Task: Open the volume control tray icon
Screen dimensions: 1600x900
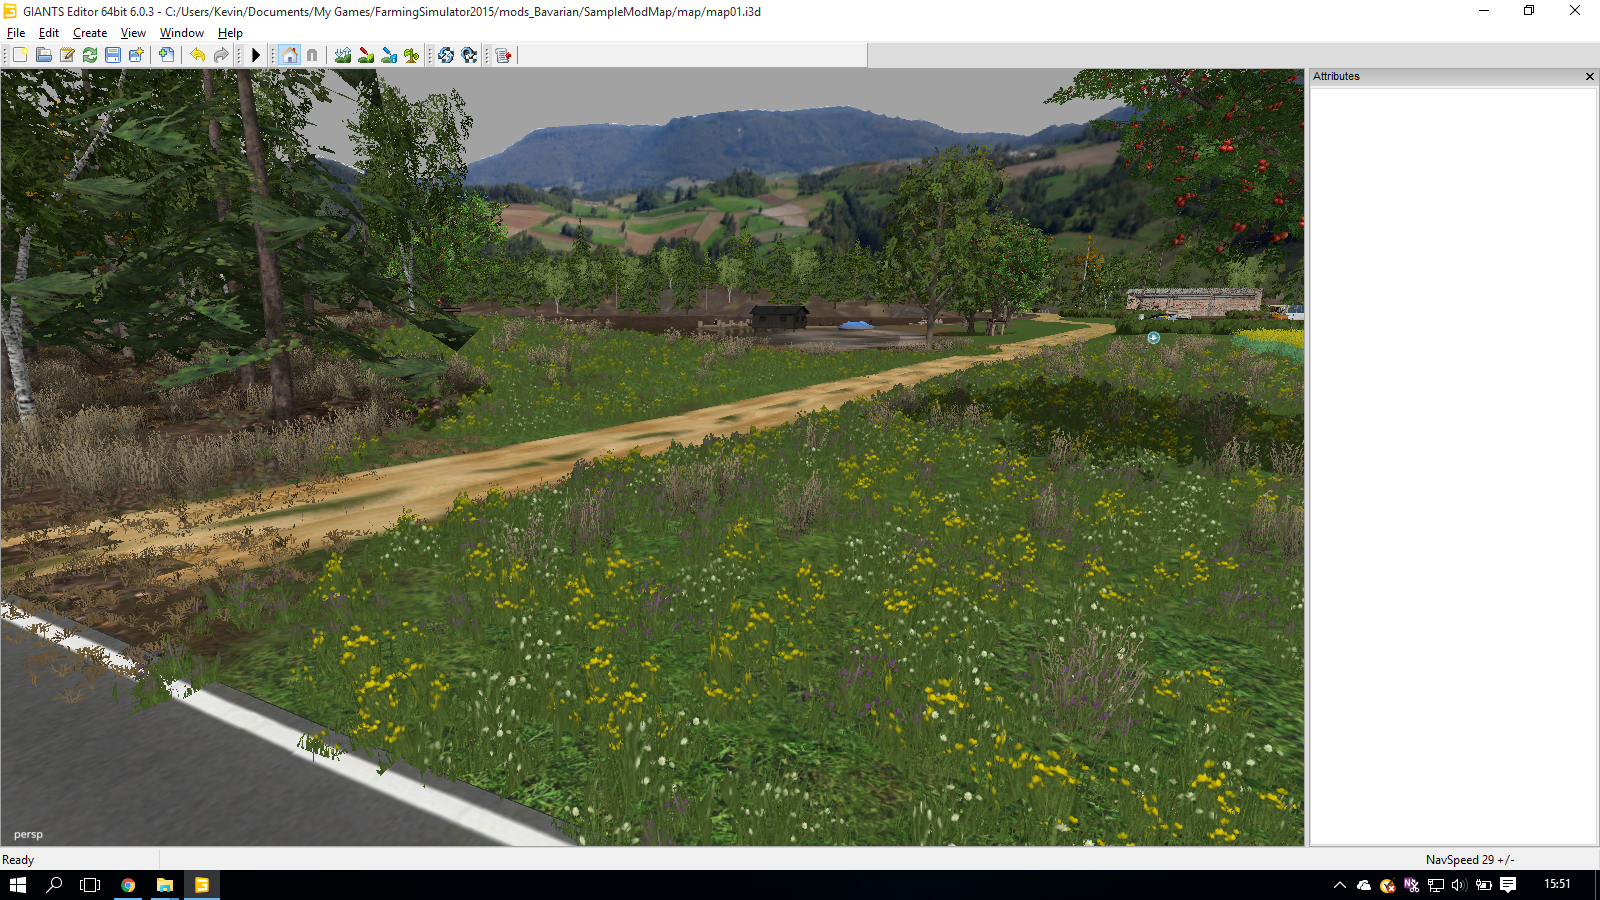Action: 1460,885
